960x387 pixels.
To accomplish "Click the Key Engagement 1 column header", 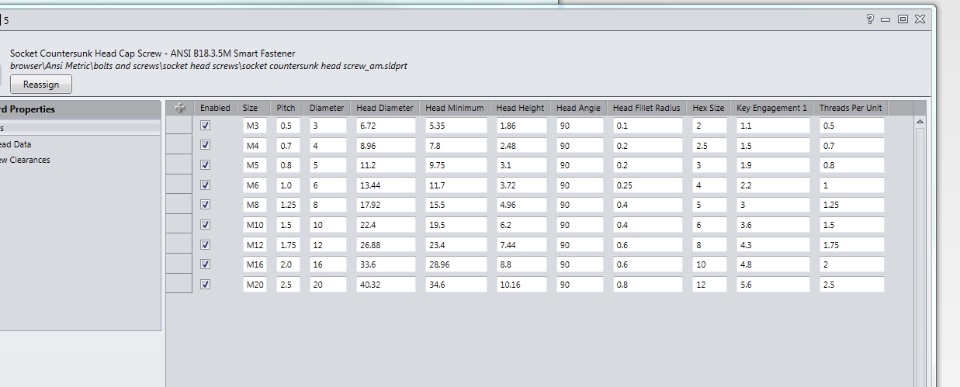I will pos(772,108).
